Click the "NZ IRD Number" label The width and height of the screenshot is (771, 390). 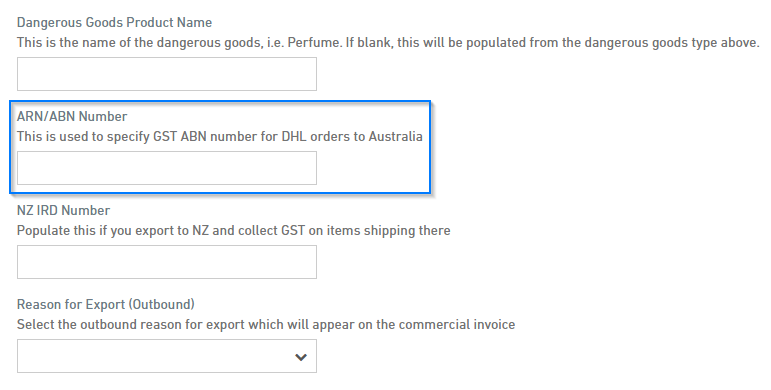point(63,210)
